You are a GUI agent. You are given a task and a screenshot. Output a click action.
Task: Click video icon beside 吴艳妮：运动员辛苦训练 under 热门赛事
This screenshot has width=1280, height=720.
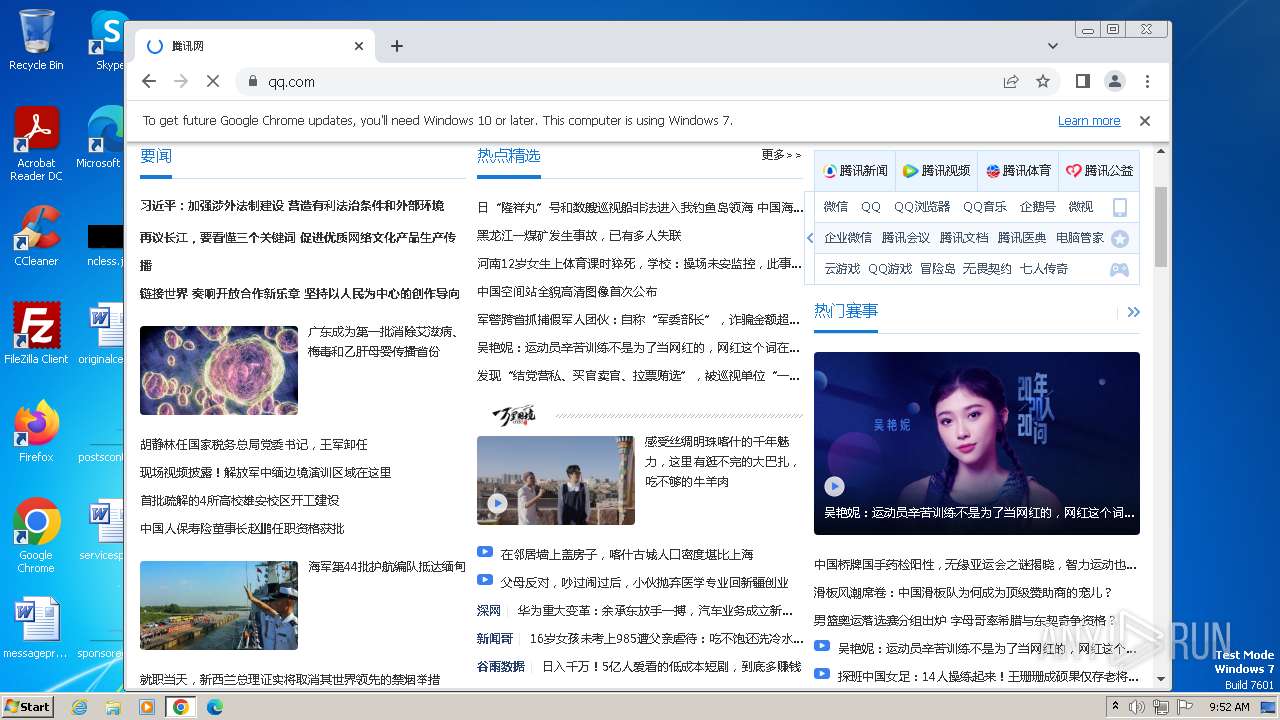tap(822, 647)
